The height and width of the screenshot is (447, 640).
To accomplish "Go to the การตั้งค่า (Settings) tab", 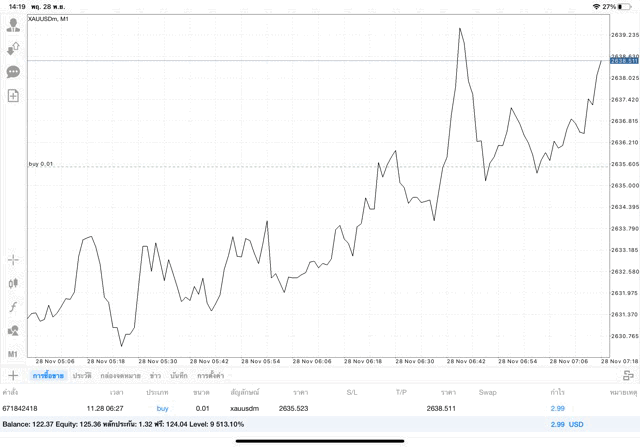I will point(212,375).
